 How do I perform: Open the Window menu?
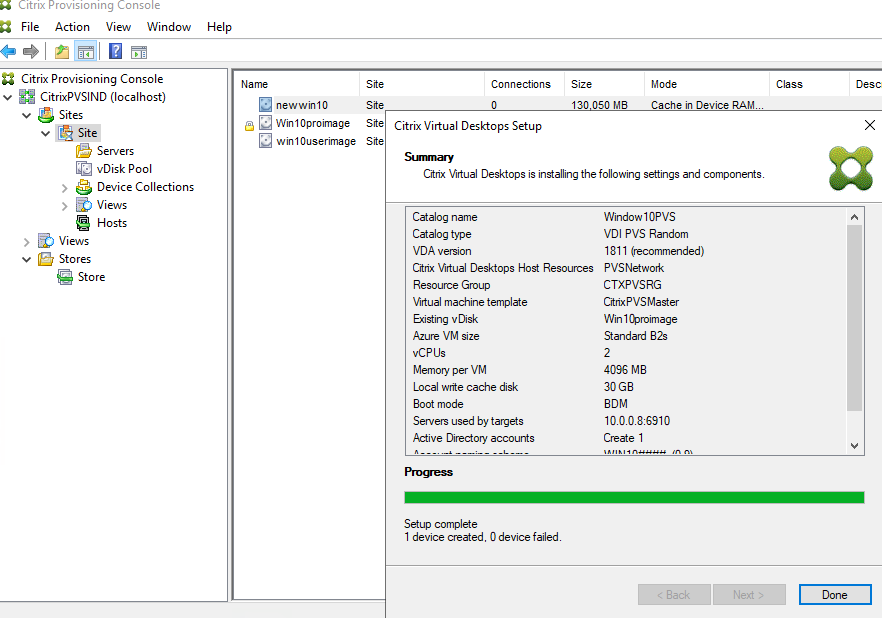(169, 27)
